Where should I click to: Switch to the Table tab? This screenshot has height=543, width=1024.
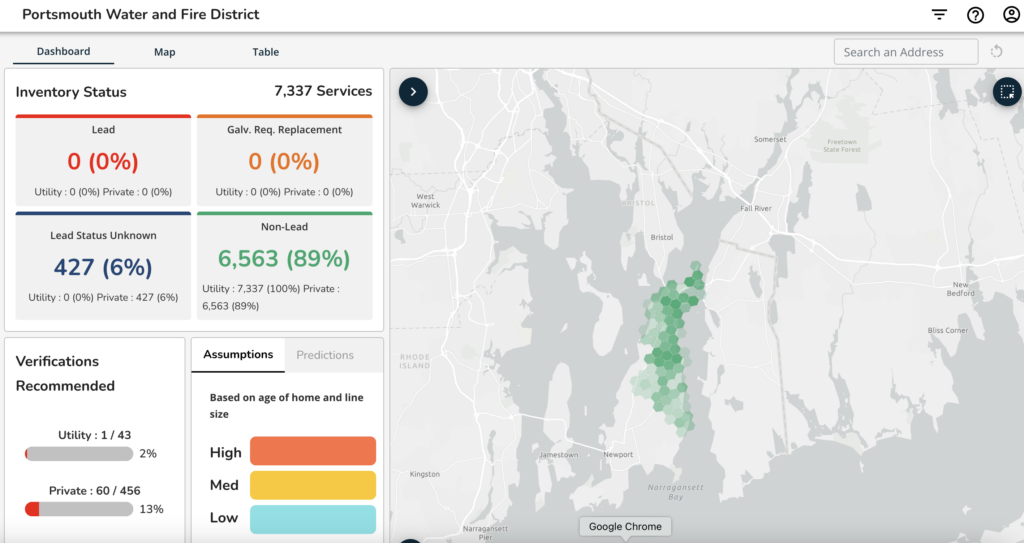[x=265, y=52]
